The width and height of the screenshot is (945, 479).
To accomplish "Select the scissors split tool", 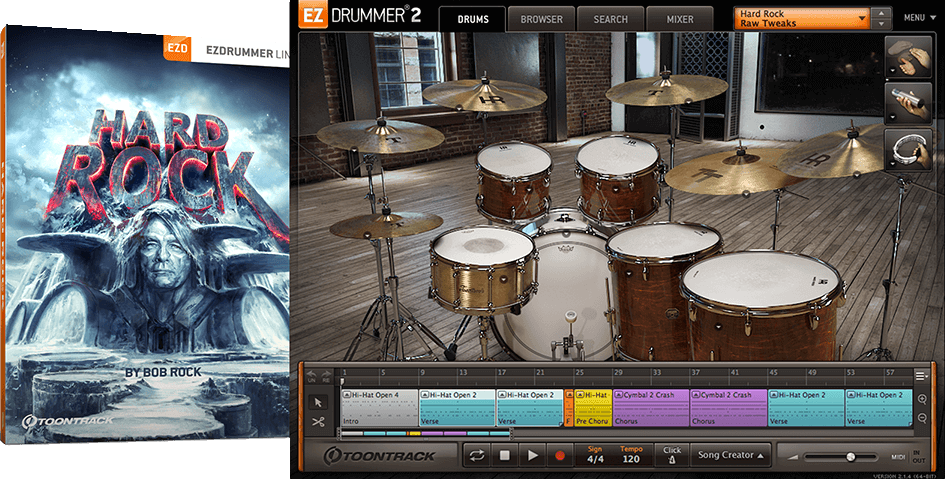I will 319,422.
